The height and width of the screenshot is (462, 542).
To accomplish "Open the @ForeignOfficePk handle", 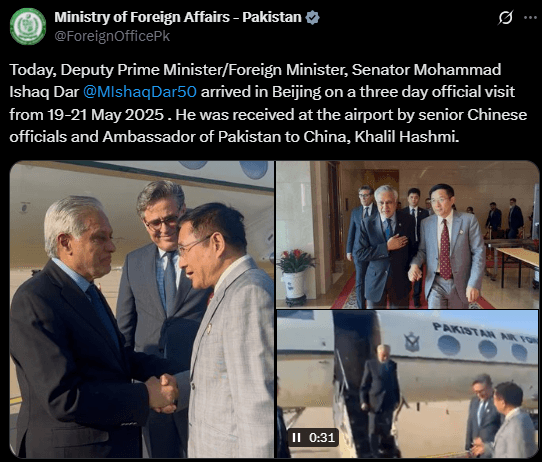I will click(x=112, y=36).
